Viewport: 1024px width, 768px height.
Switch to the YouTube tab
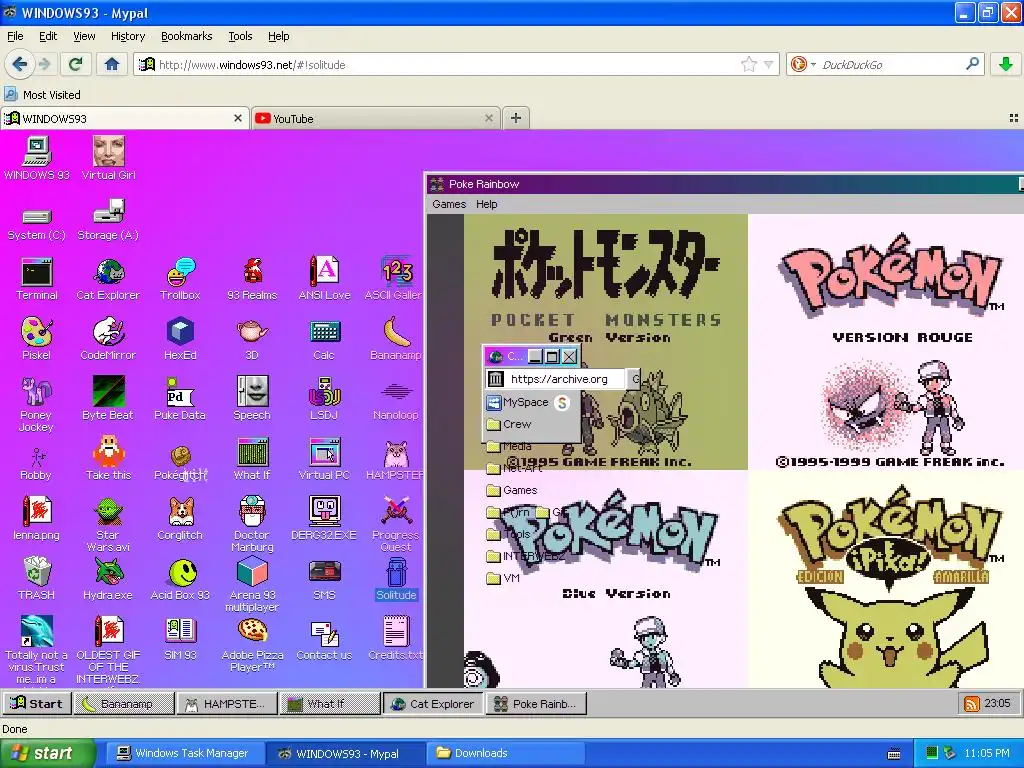[375, 118]
